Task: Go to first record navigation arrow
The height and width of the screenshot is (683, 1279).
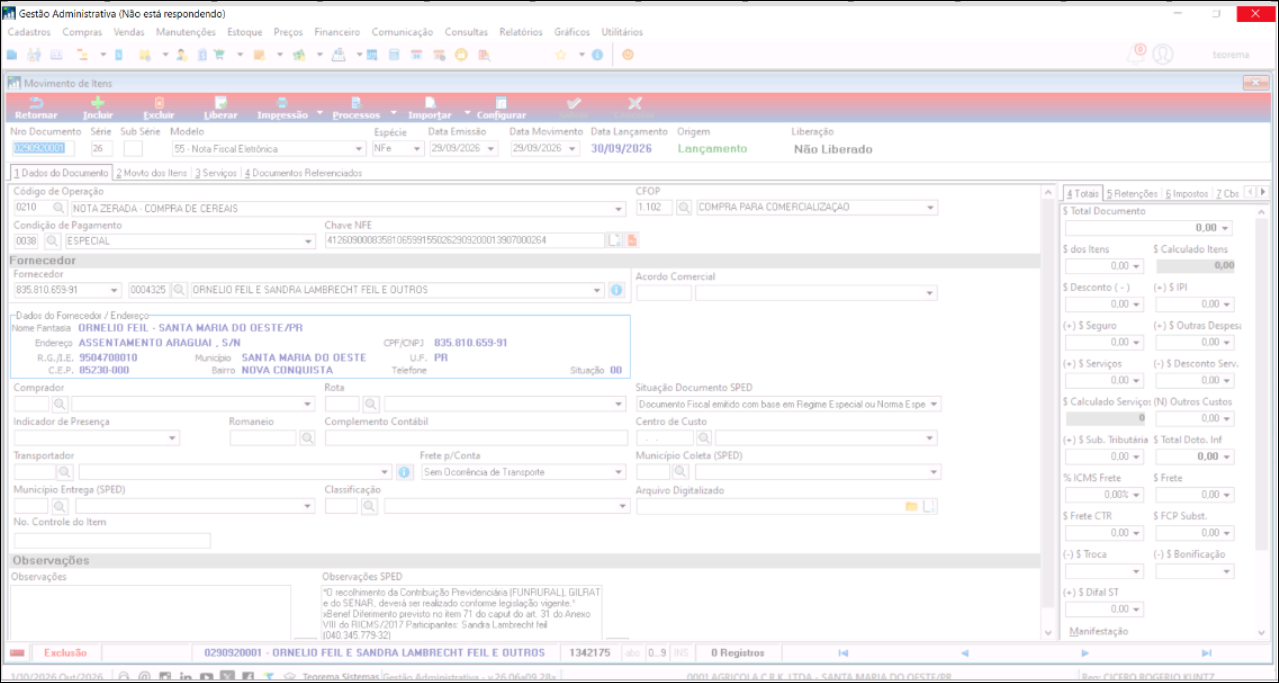Action: (x=843, y=653)
